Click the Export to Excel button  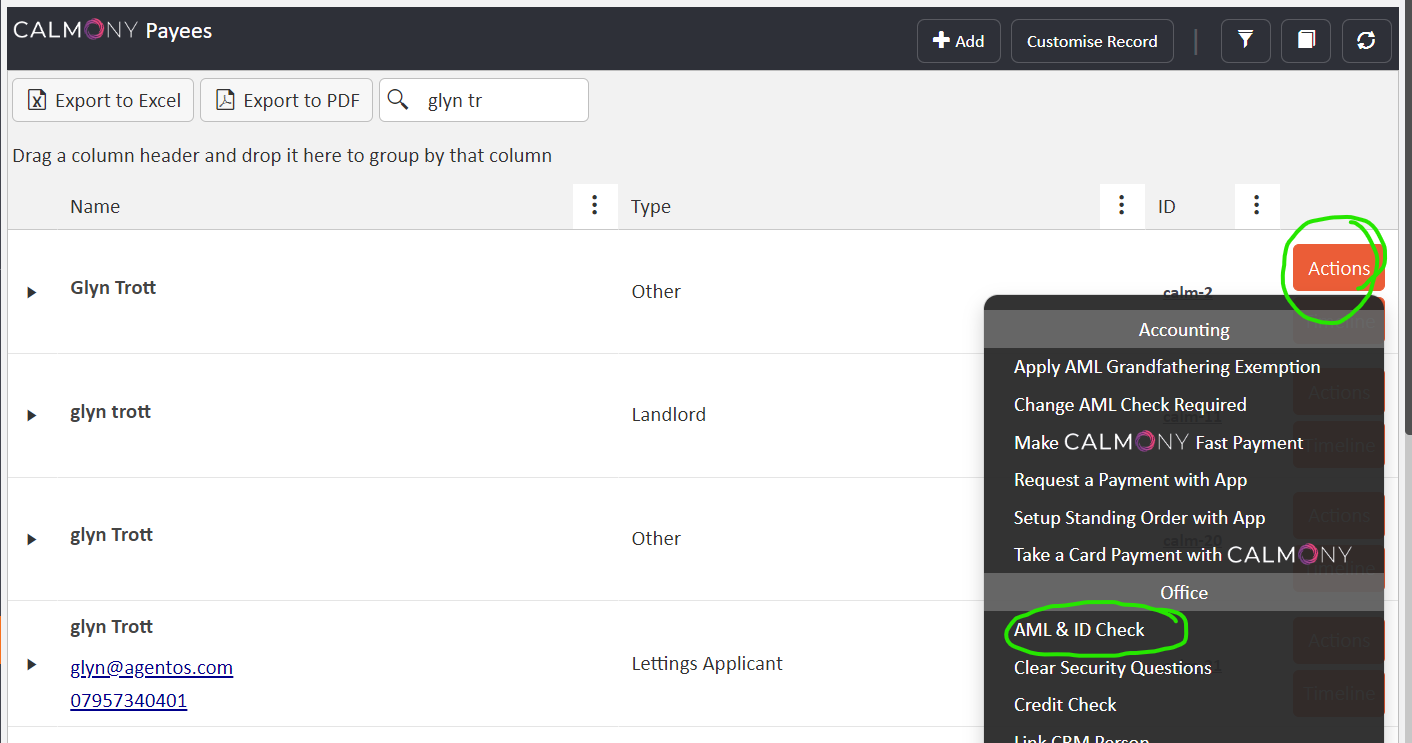(103, 100)
